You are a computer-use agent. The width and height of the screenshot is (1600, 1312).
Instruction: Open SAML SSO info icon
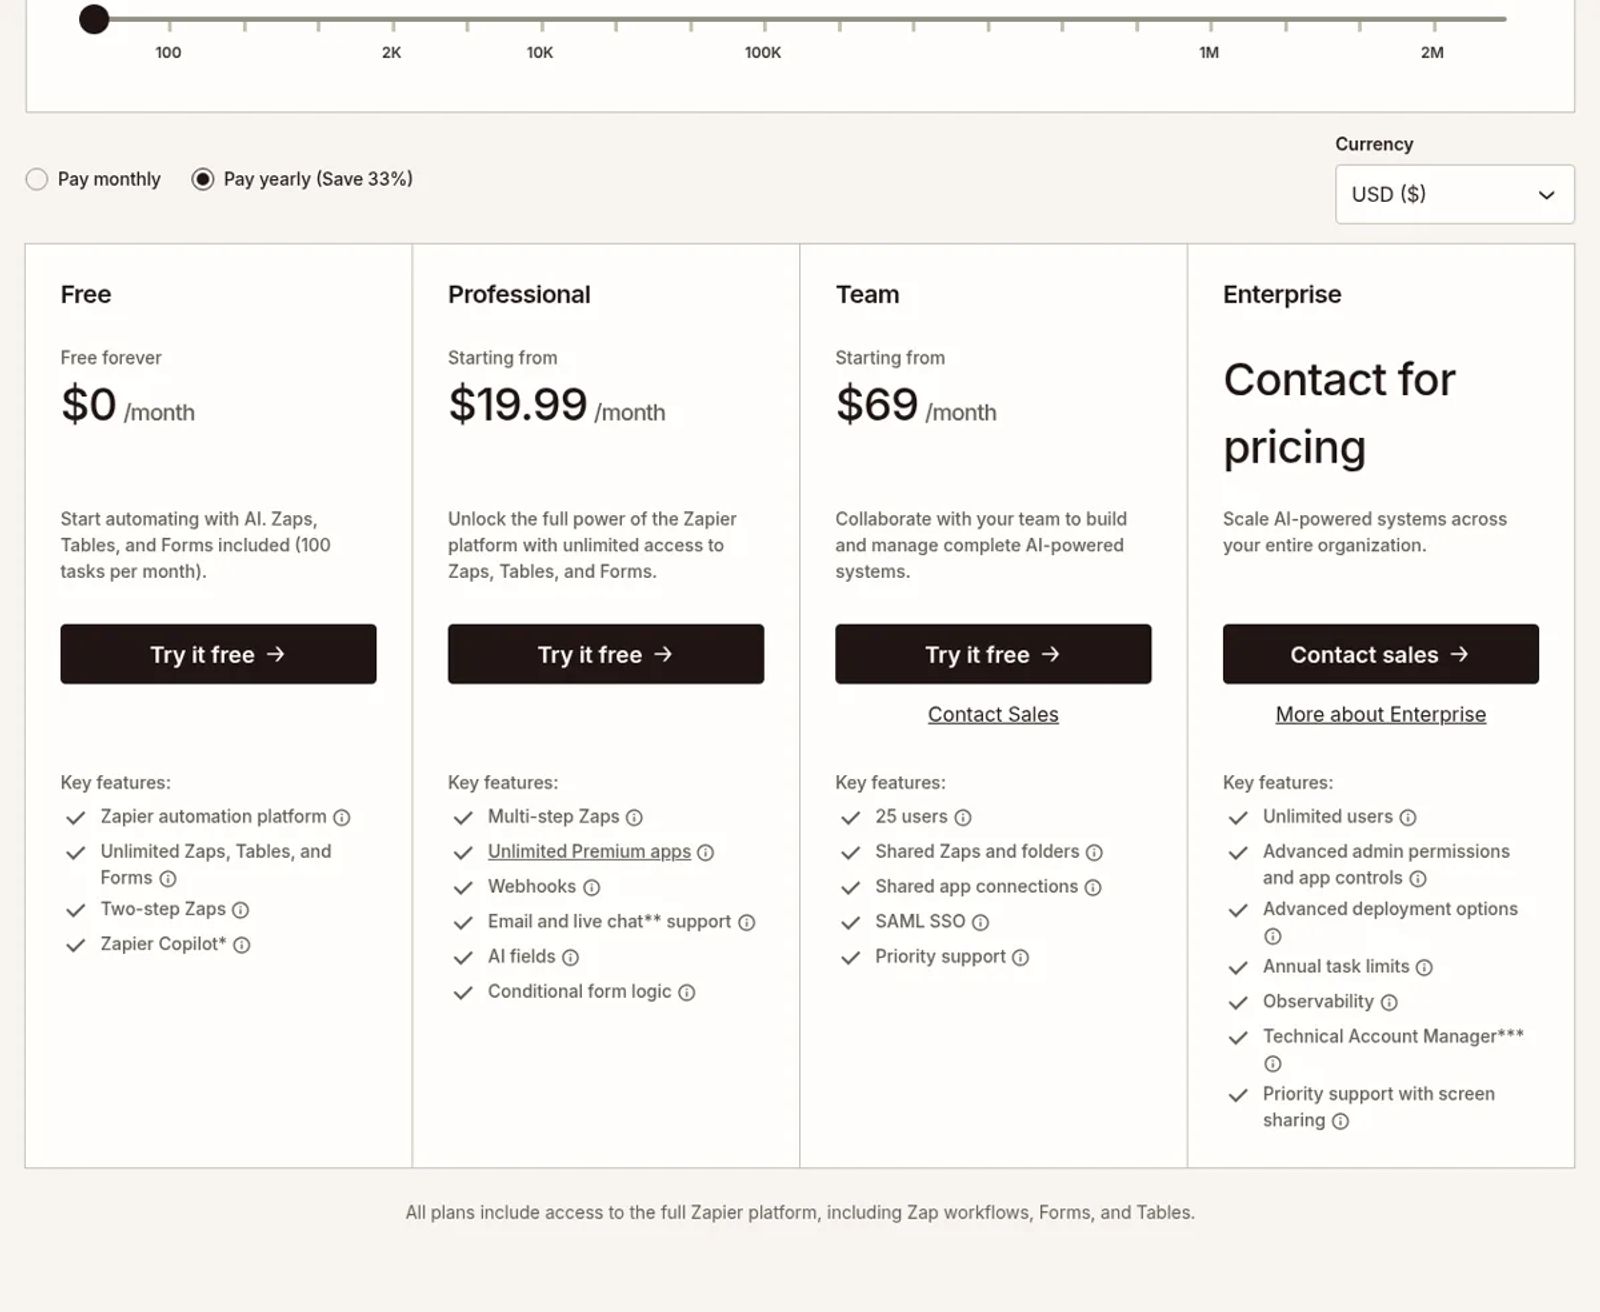[981, 923]
